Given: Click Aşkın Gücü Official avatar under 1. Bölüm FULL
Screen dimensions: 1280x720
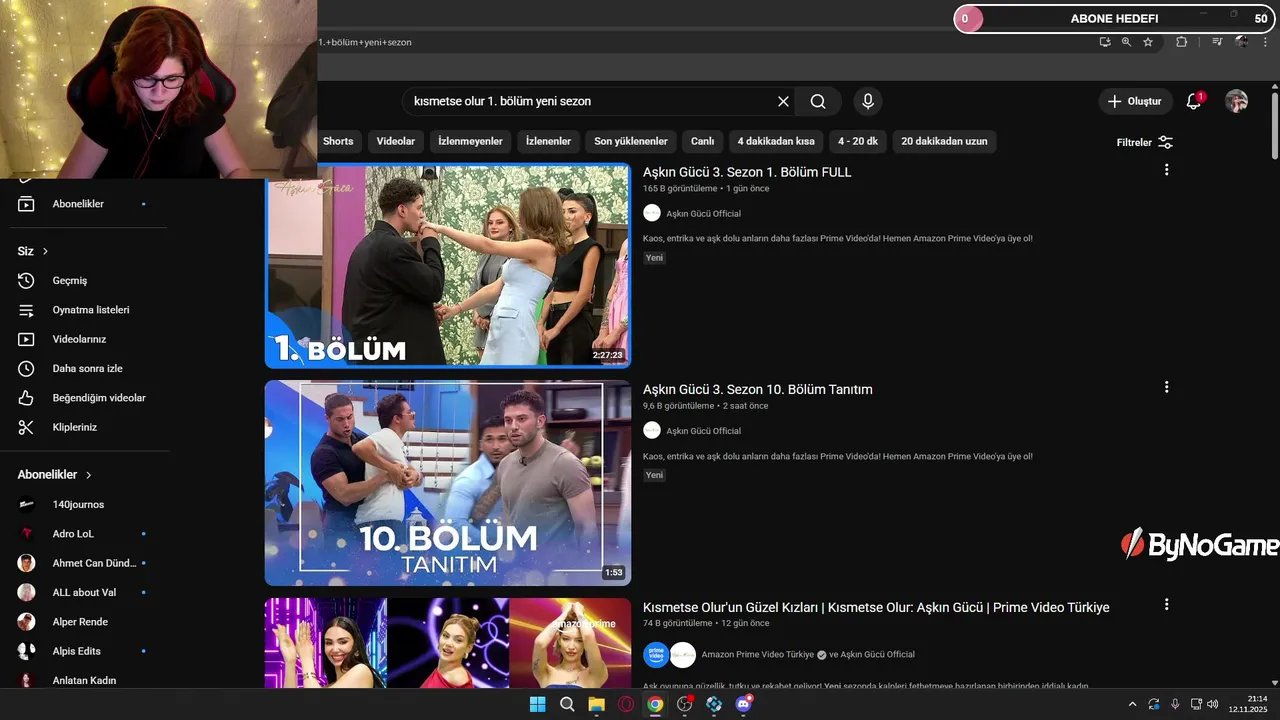Looking at the screenshot, I should click(652, 213).
